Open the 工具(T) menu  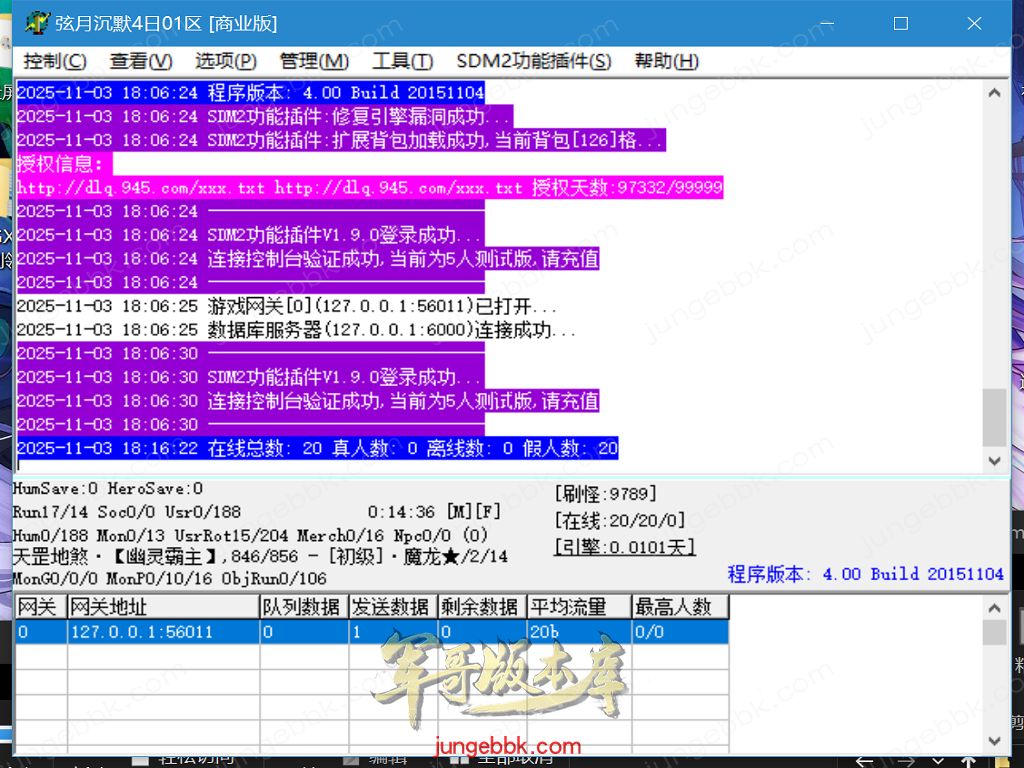click(402, 61)
